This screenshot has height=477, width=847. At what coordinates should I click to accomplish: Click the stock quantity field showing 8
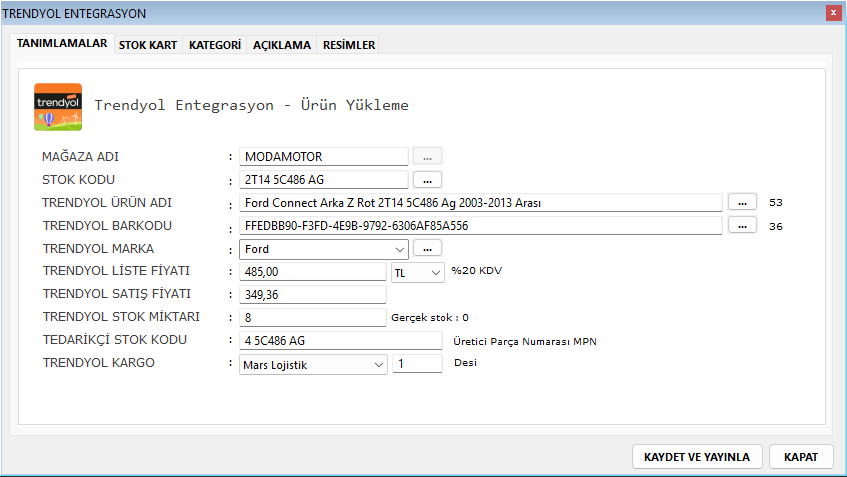tap(313, 318)
